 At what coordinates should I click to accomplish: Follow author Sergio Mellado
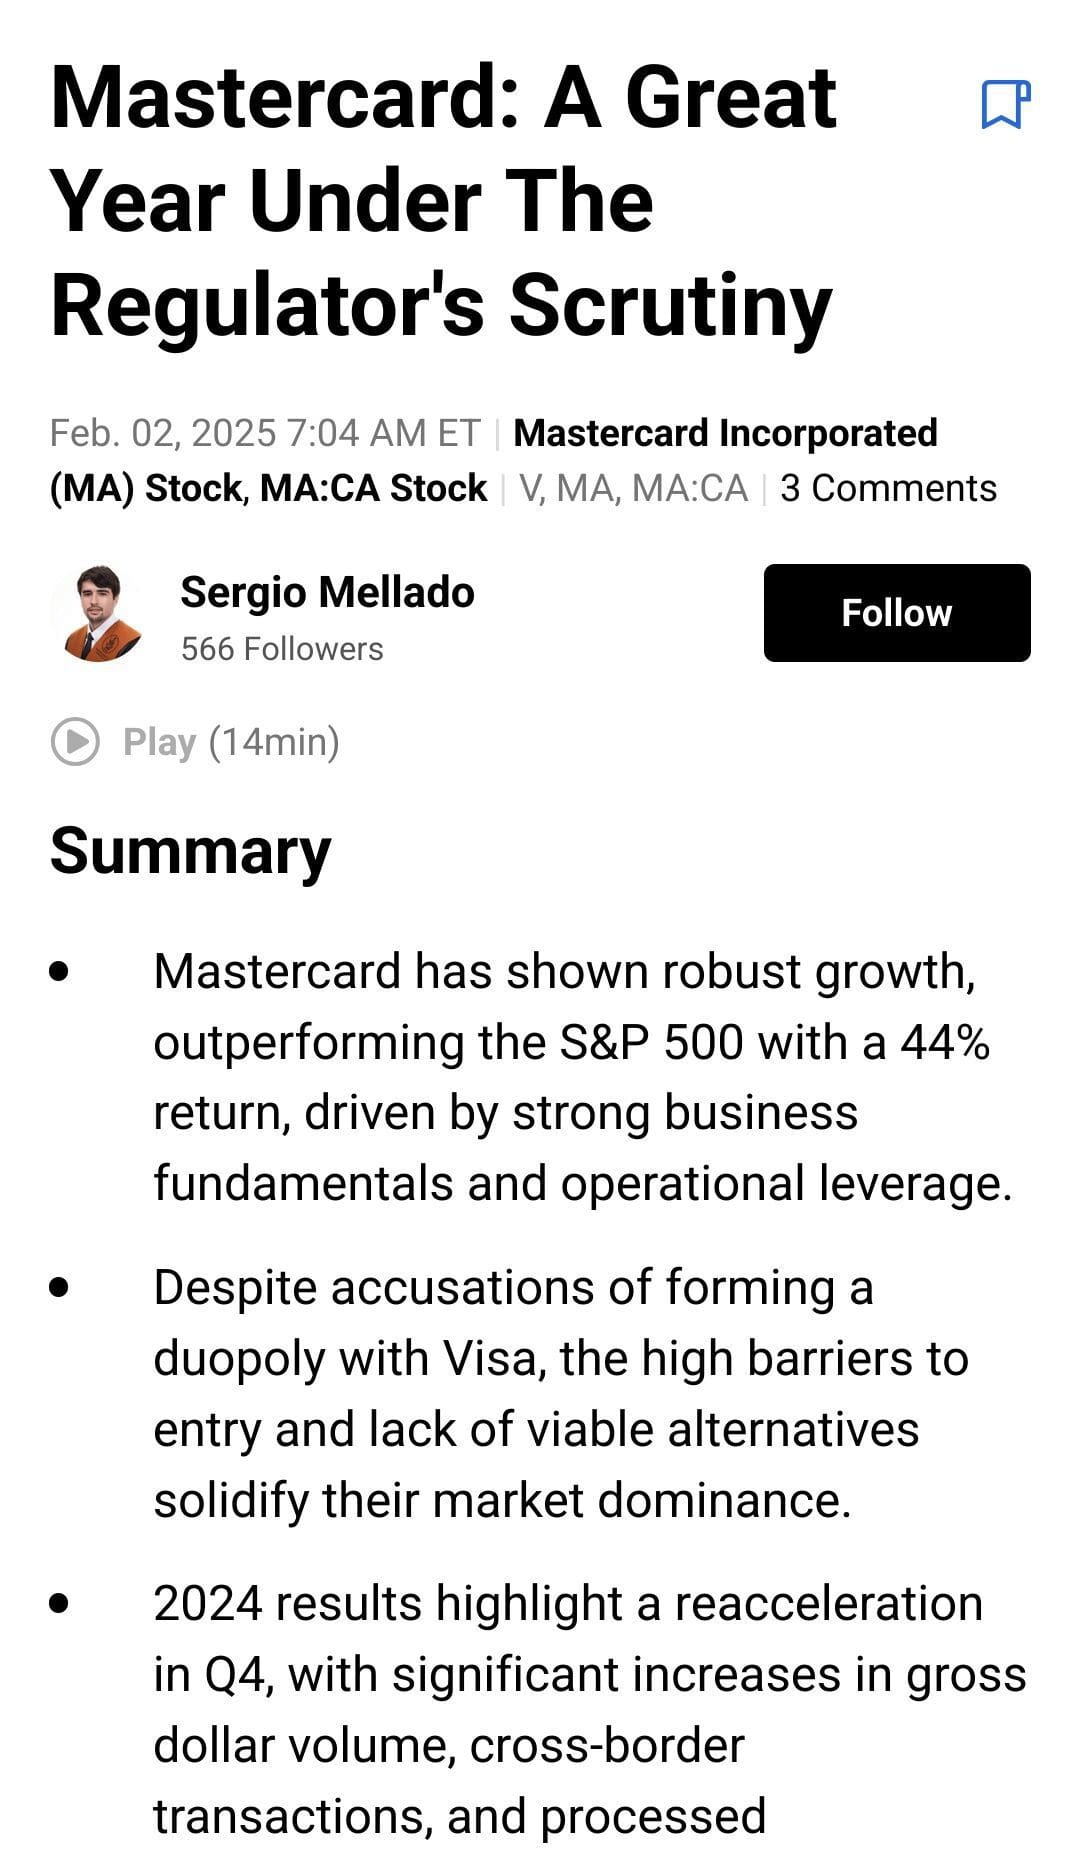click(x=896, y=613)
